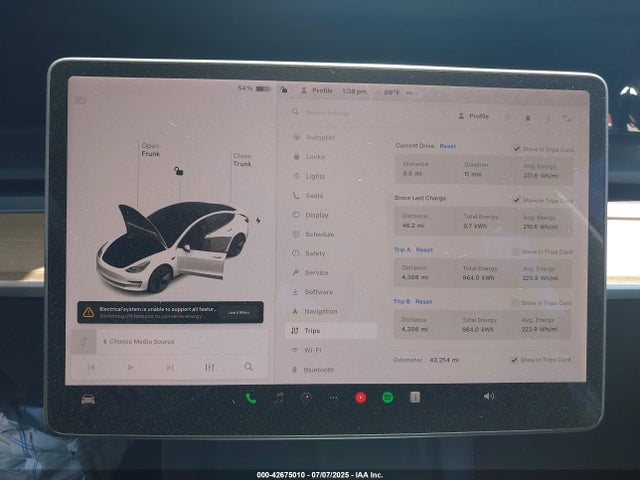
Task: Select the Service menu entry
Action: [x=310, y=273]
